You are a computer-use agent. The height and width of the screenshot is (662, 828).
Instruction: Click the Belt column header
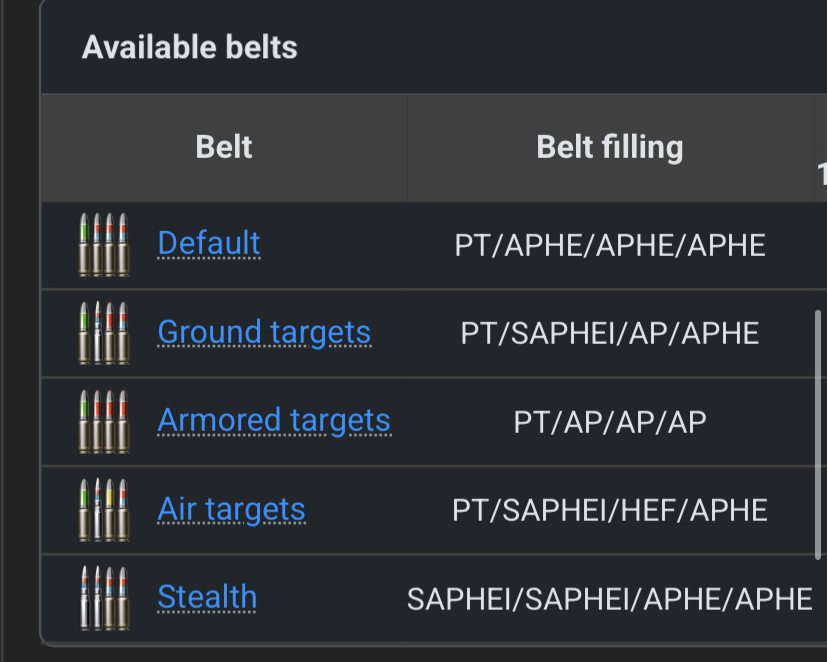(x=224, y=148)
